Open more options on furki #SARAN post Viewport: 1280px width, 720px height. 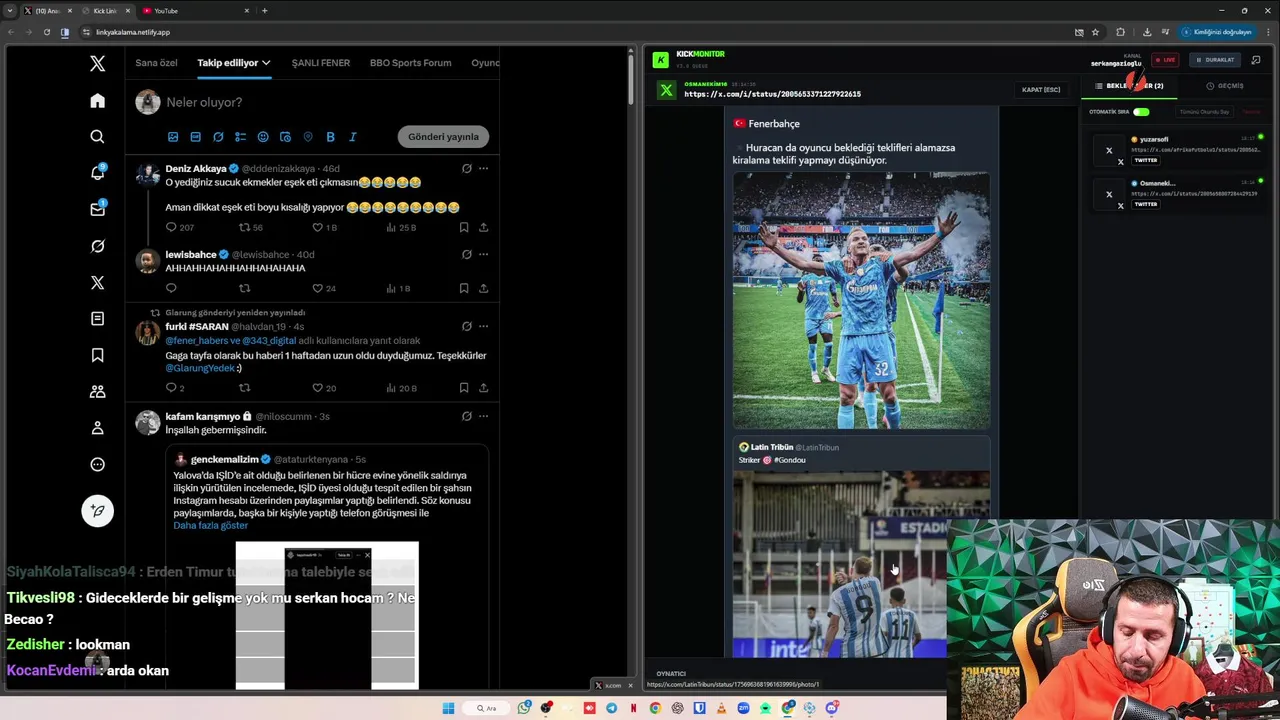[483, 326]
